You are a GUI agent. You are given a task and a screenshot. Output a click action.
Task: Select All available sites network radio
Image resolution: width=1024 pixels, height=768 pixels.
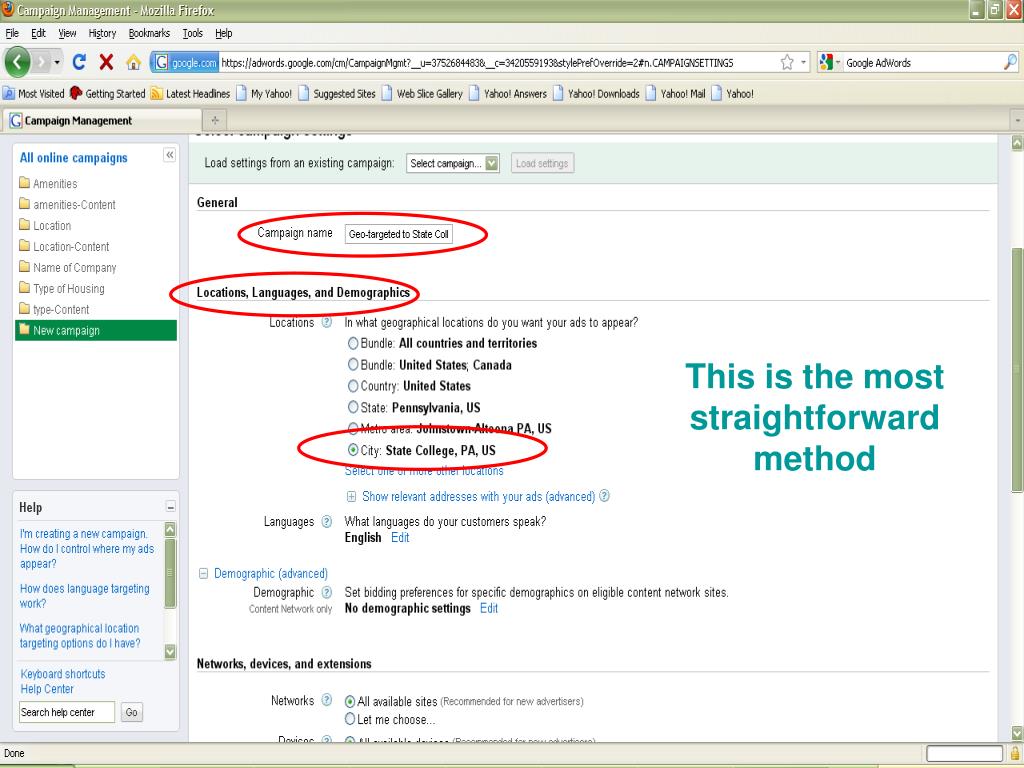350,701
